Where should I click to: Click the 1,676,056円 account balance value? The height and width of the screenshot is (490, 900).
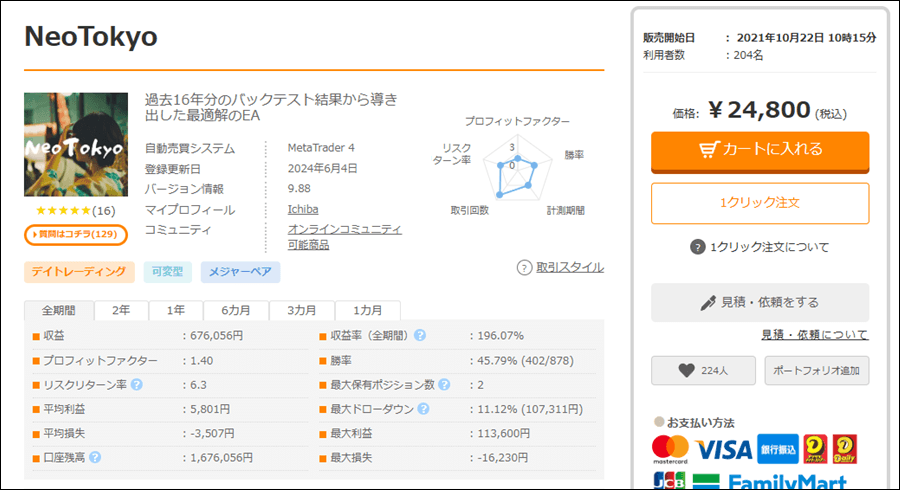pyautogui.click(x=222, y=457)
